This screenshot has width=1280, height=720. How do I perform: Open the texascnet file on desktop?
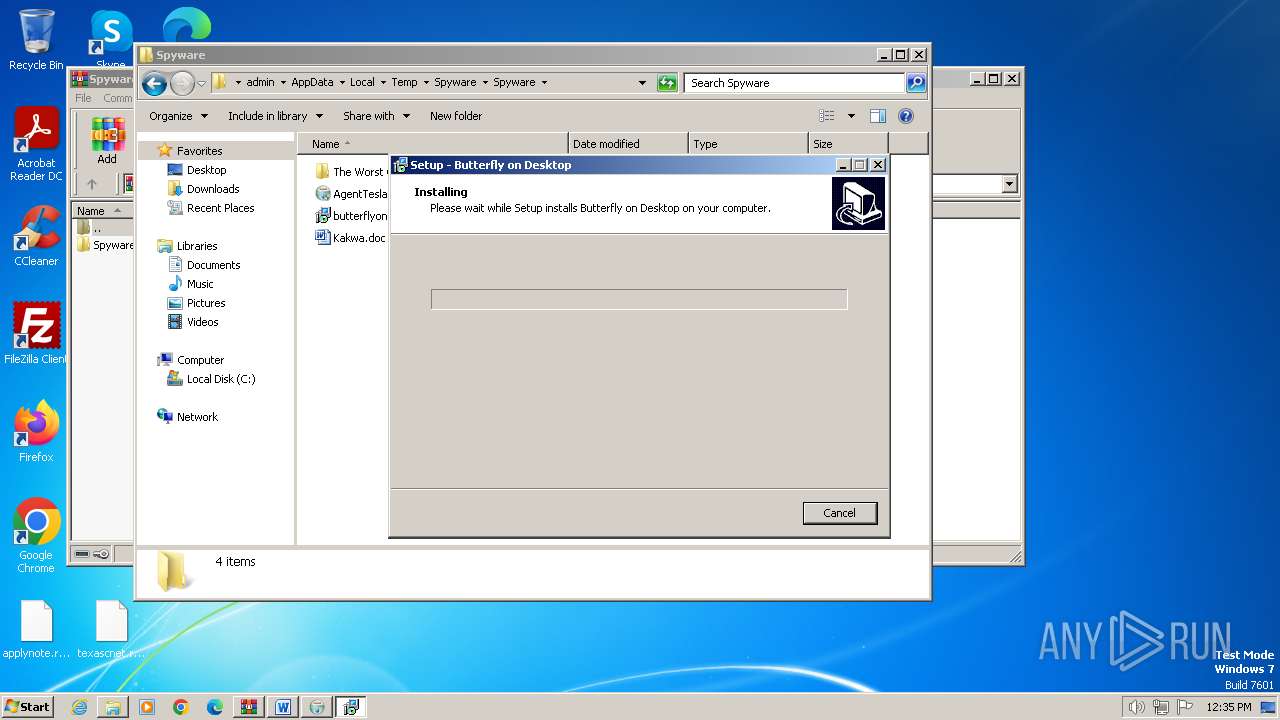[x=111, y=630]
